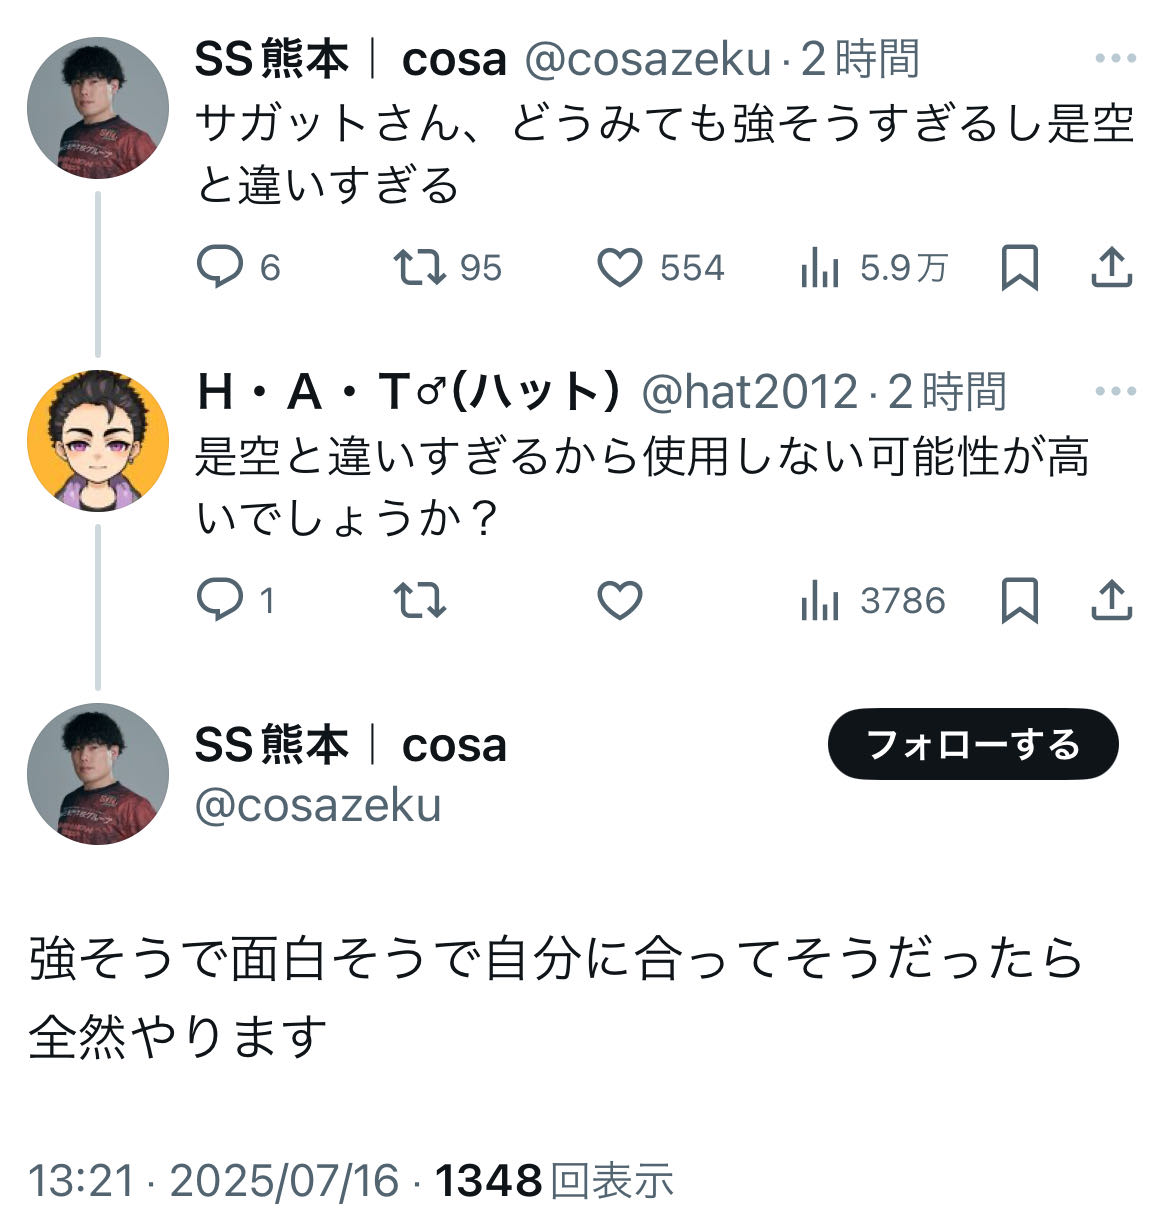Repost the tweet by @hat2012

click(419, 600)
